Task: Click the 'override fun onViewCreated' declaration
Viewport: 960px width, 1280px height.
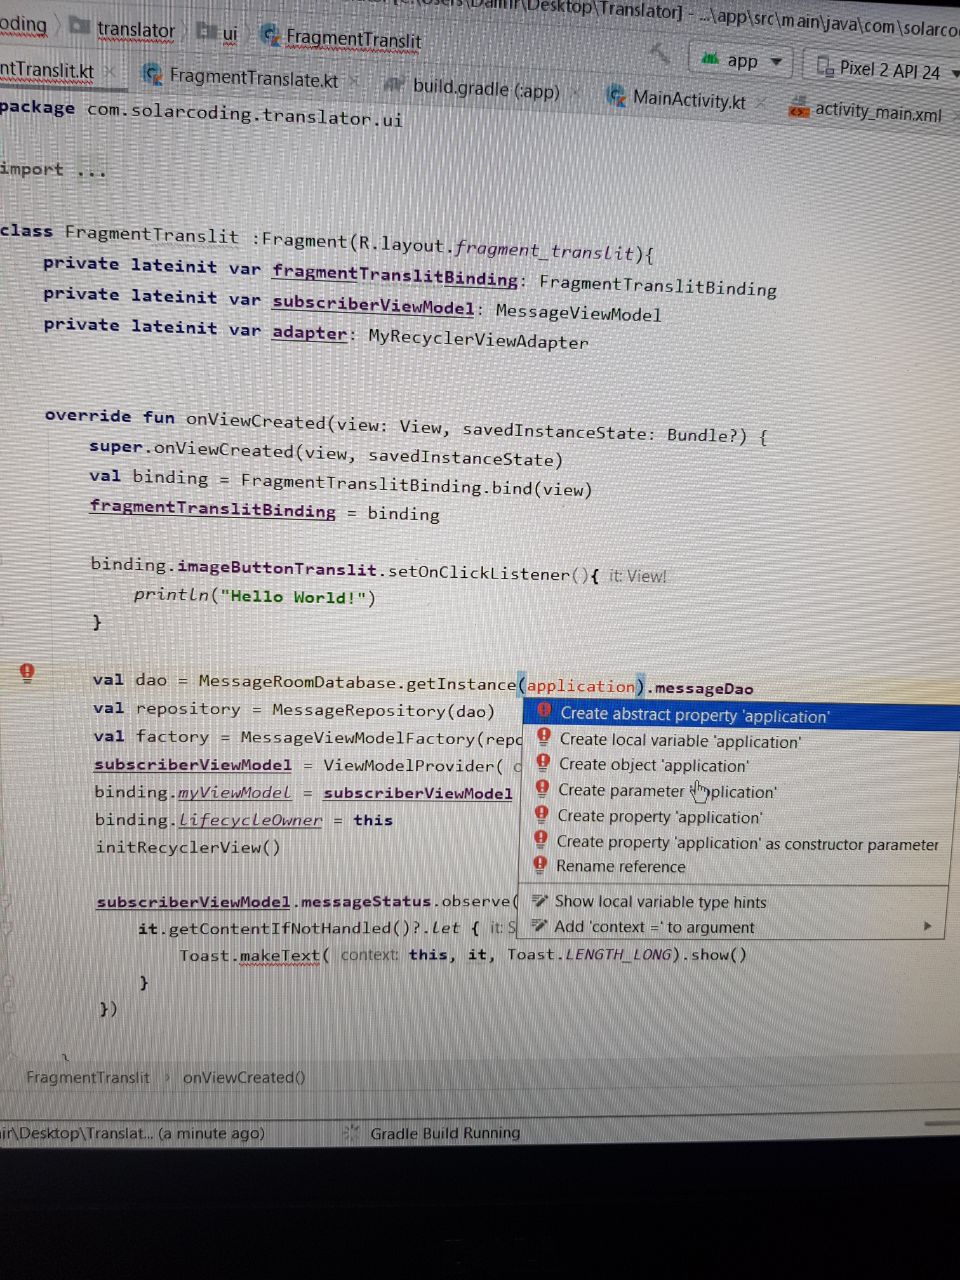Action: click(x=405, y=426)
